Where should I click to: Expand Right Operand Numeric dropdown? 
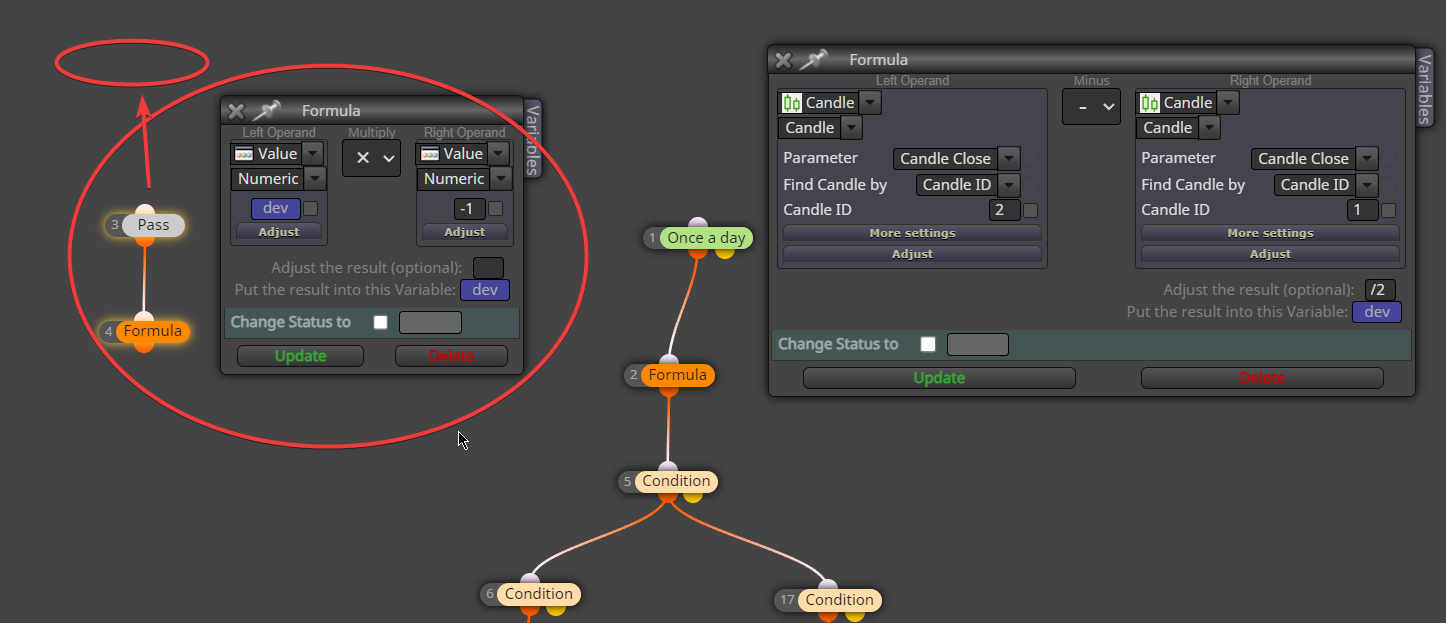coord(501,179)
